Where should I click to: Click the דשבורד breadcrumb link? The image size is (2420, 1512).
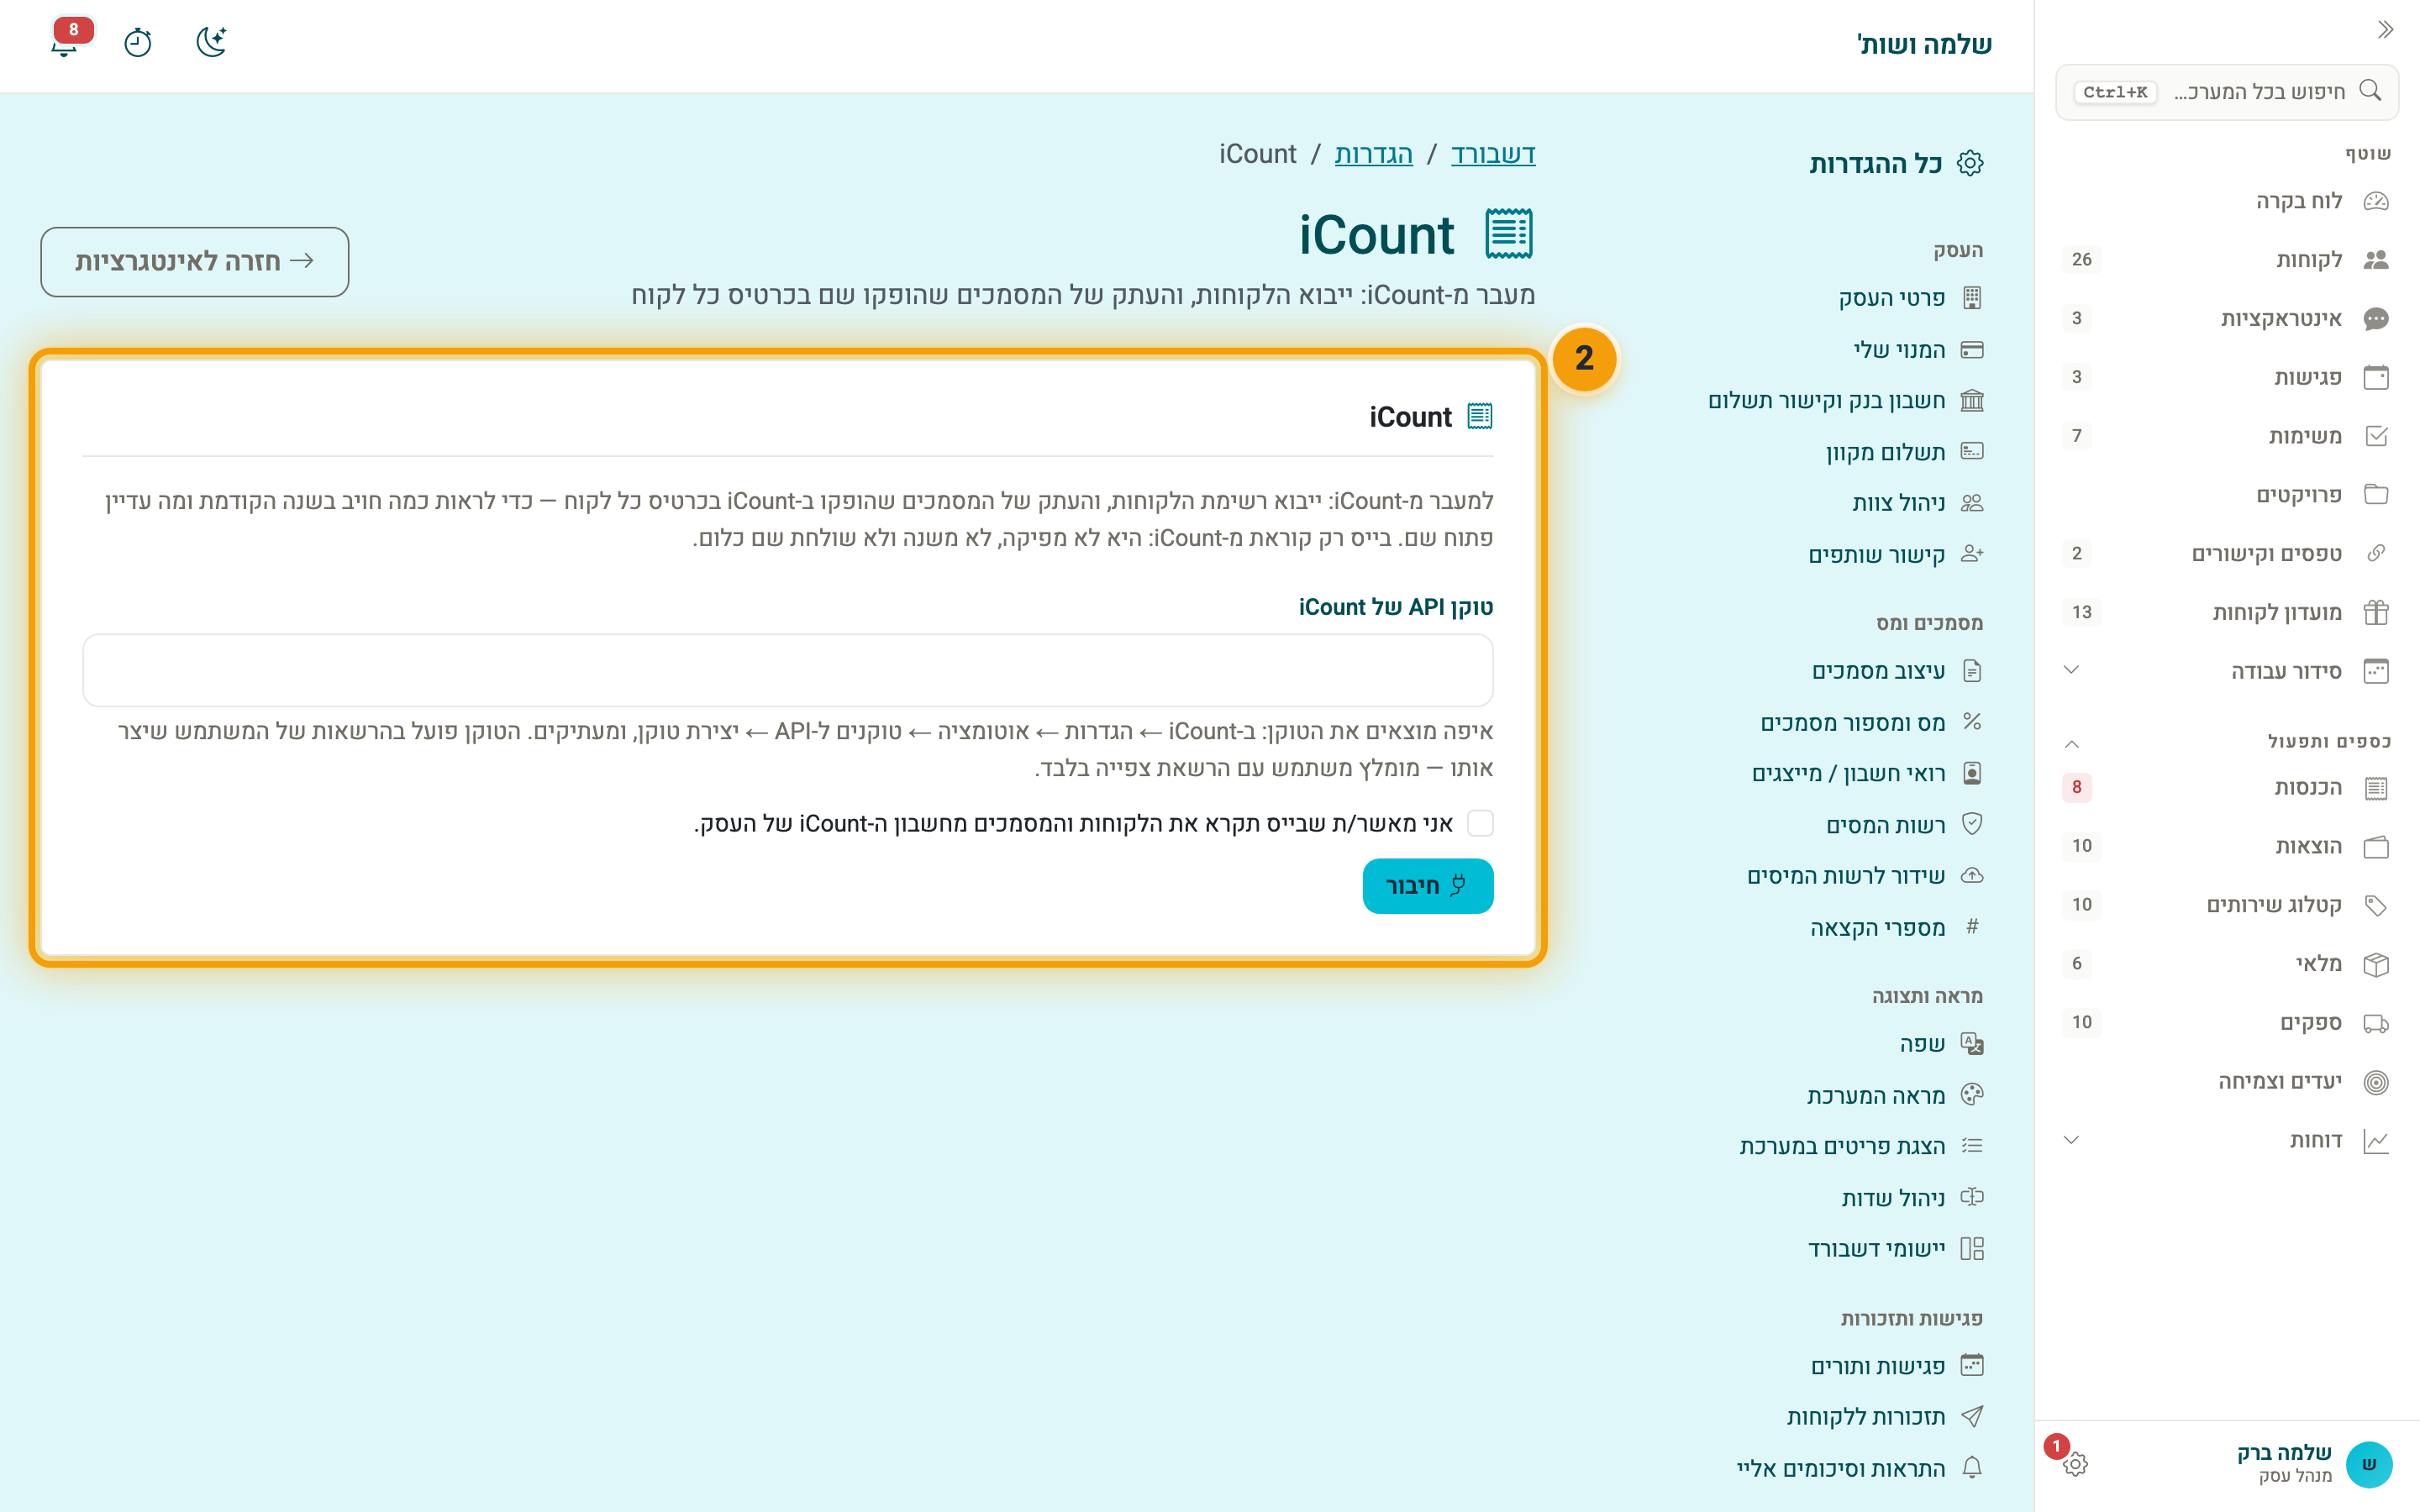[1493, 154]
